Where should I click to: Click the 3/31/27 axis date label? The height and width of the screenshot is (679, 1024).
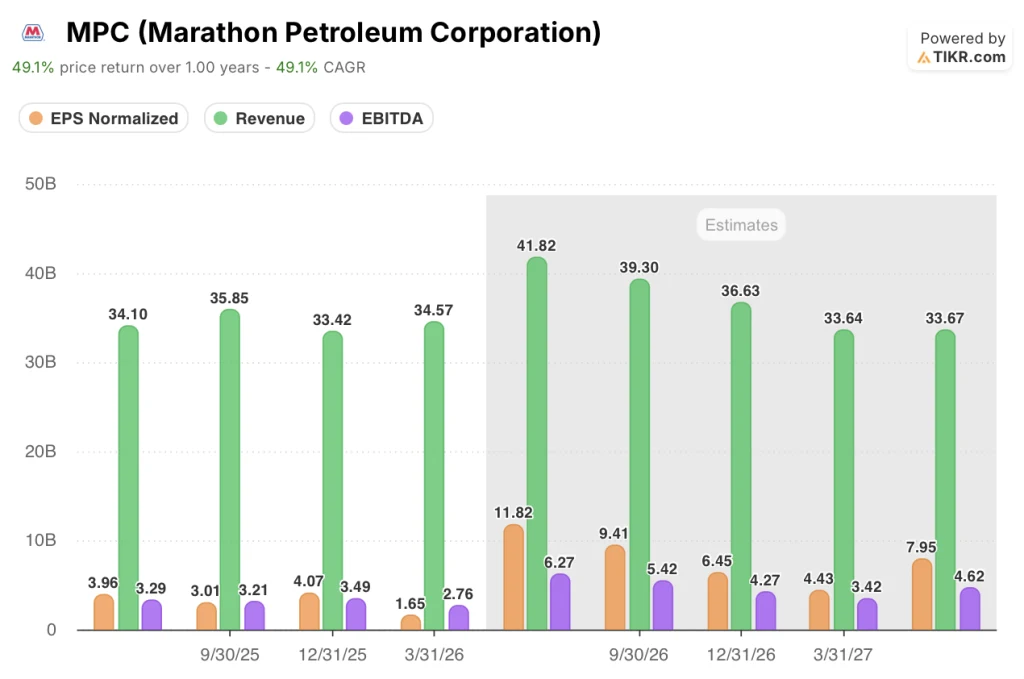(843, 655)
